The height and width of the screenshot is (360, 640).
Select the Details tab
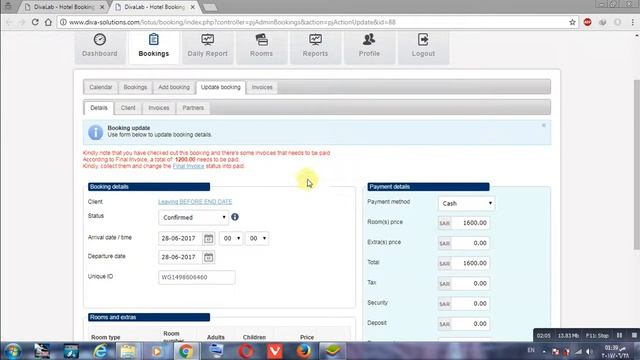99,108
